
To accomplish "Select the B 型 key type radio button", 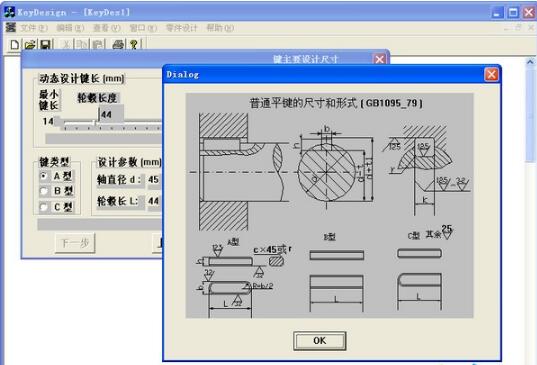I will pos(43,191).
